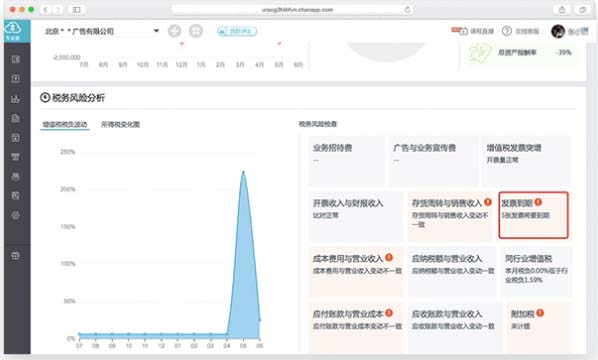This screenshot has width=598, height=360.
Task: Open the 广告与业务宣传费 risk card
Action: (433, 161)
